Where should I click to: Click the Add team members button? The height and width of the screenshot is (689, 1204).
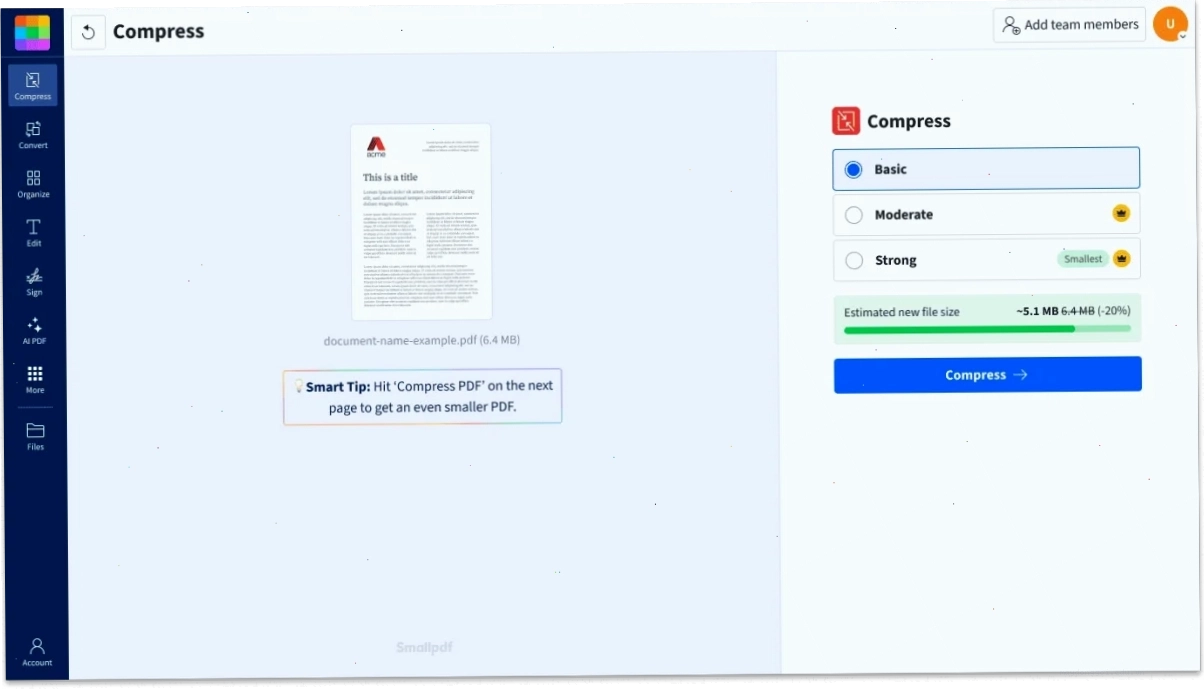click(1069, 25)
